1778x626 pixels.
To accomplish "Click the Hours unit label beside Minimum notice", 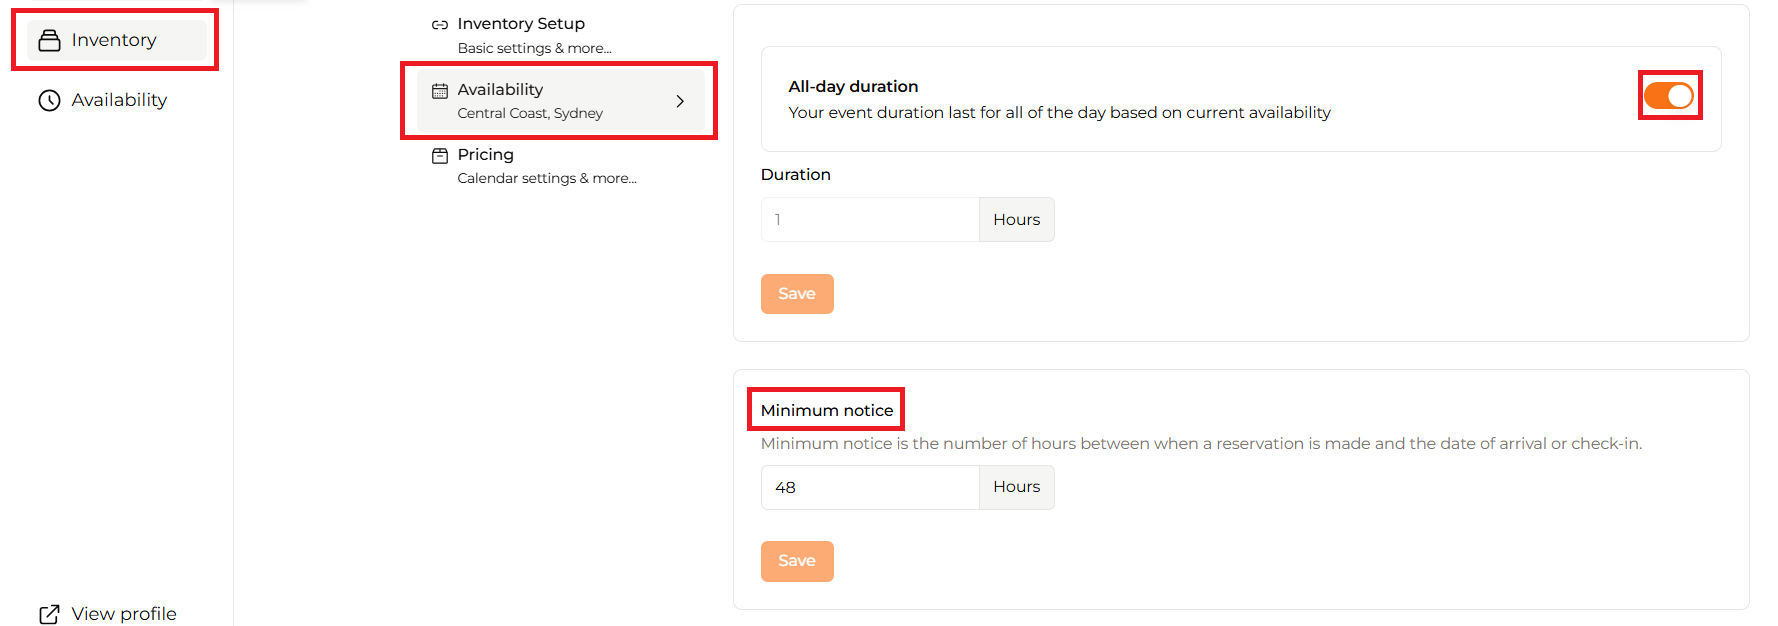I will [1016, 487].
